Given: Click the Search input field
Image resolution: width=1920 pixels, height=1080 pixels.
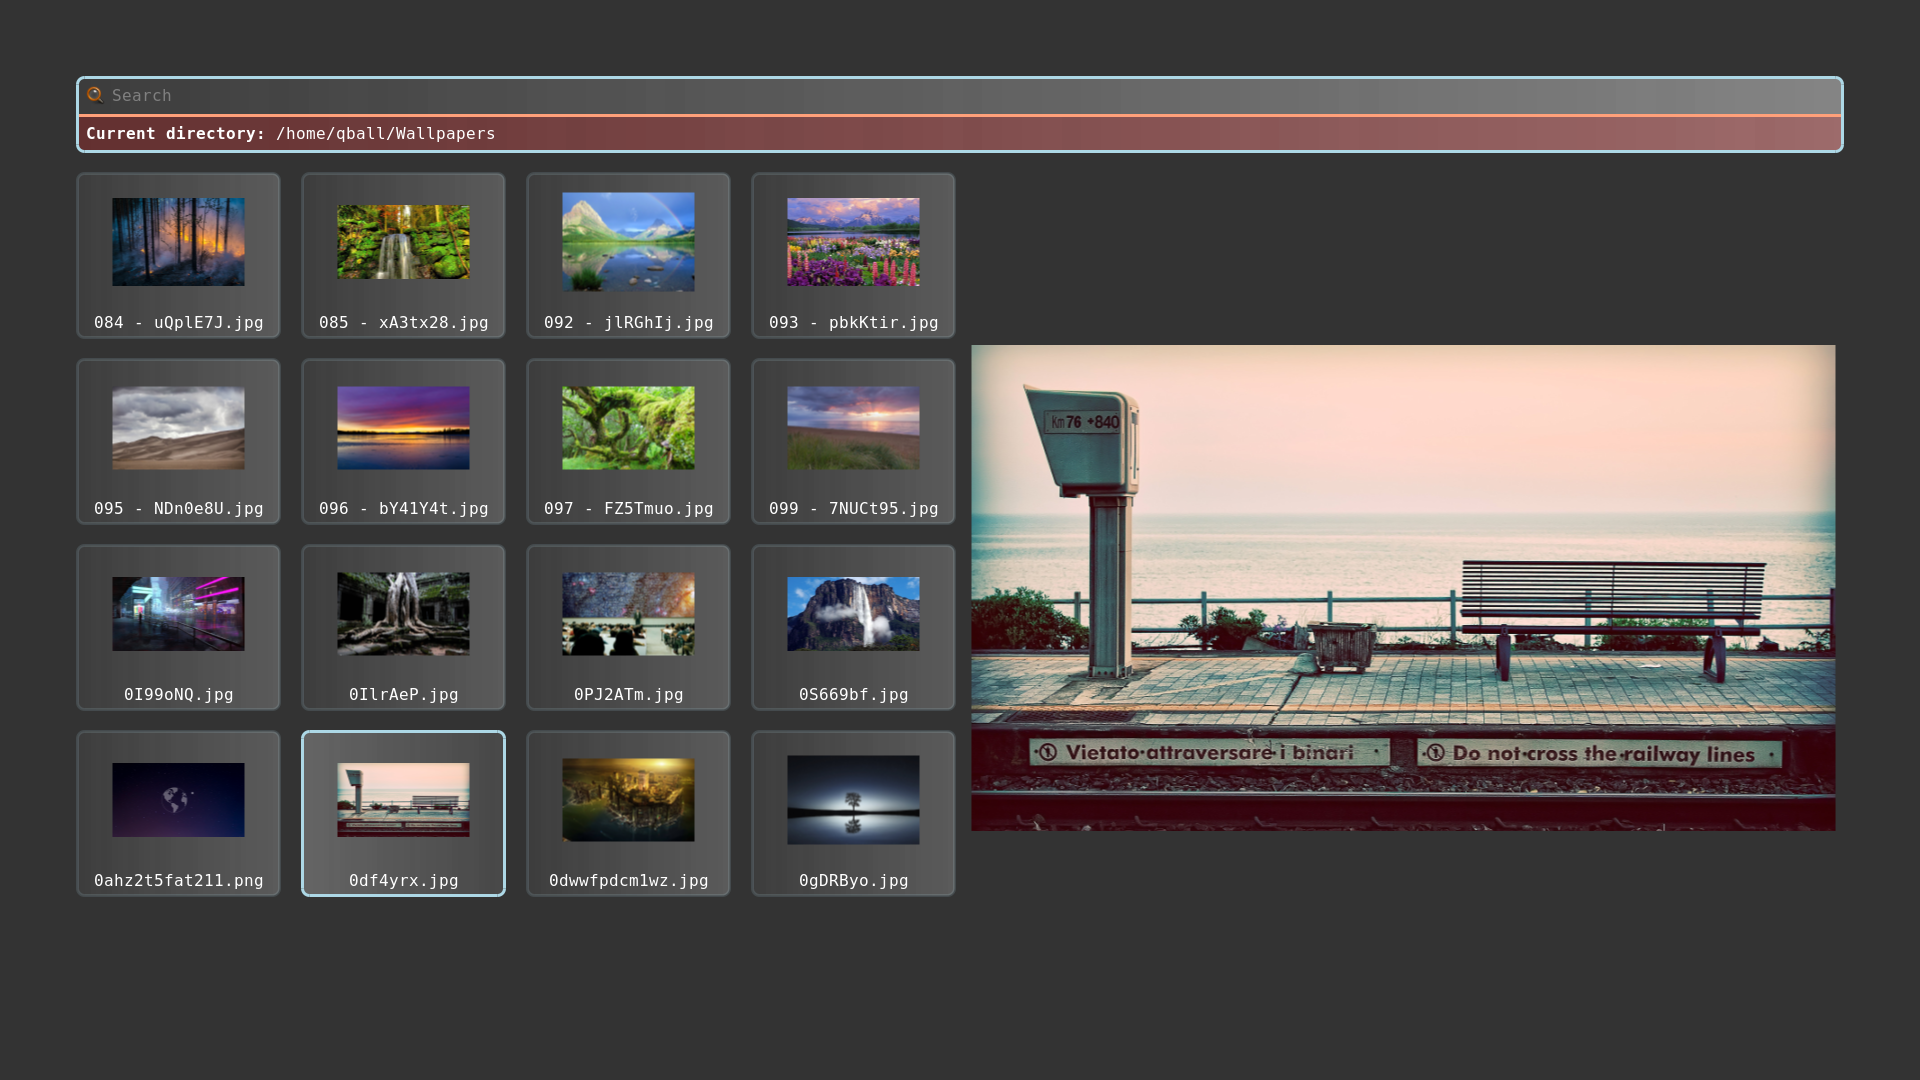Looking at the screenshot, I should coord(960,96).
